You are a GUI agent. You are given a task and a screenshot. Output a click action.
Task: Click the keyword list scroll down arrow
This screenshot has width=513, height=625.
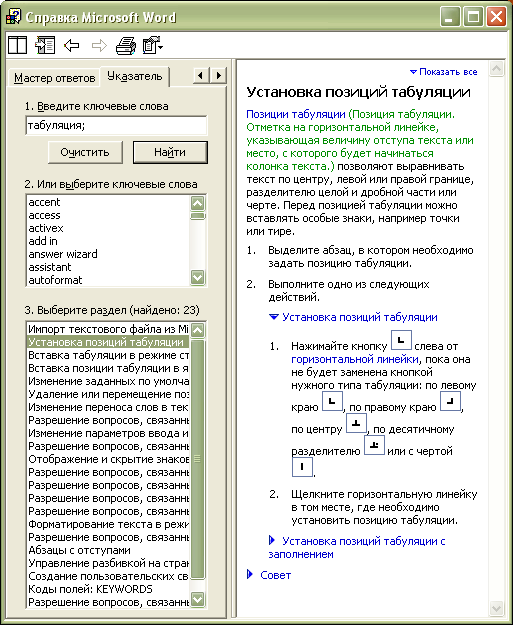198,277
